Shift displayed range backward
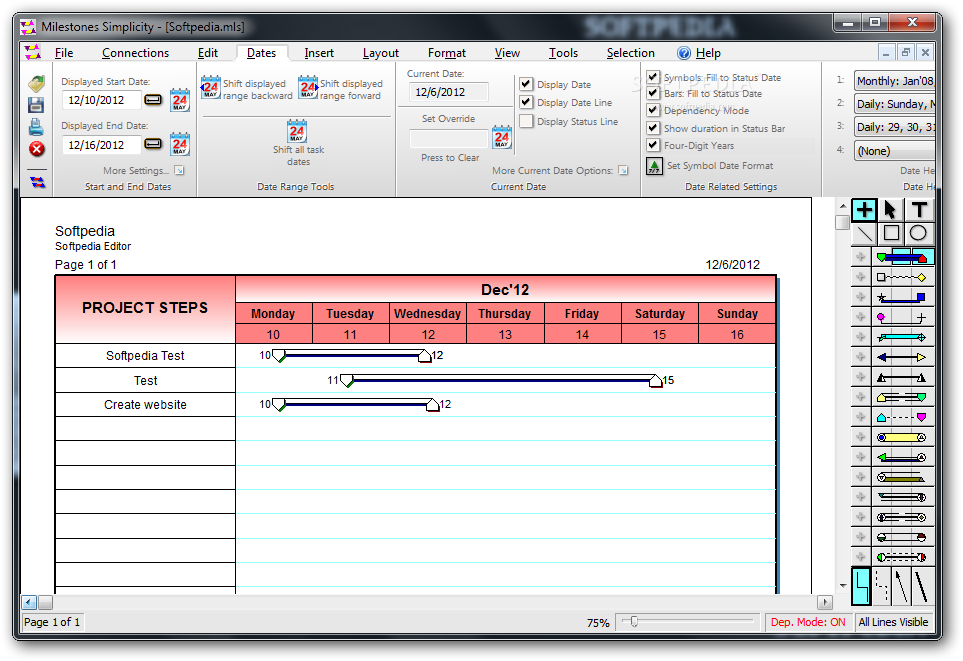The image size is (963, 661). [247, 88]
